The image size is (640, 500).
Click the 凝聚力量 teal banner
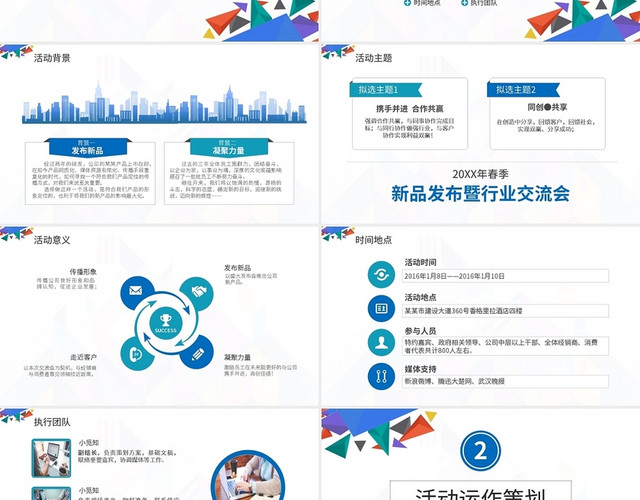click(229, 147)
